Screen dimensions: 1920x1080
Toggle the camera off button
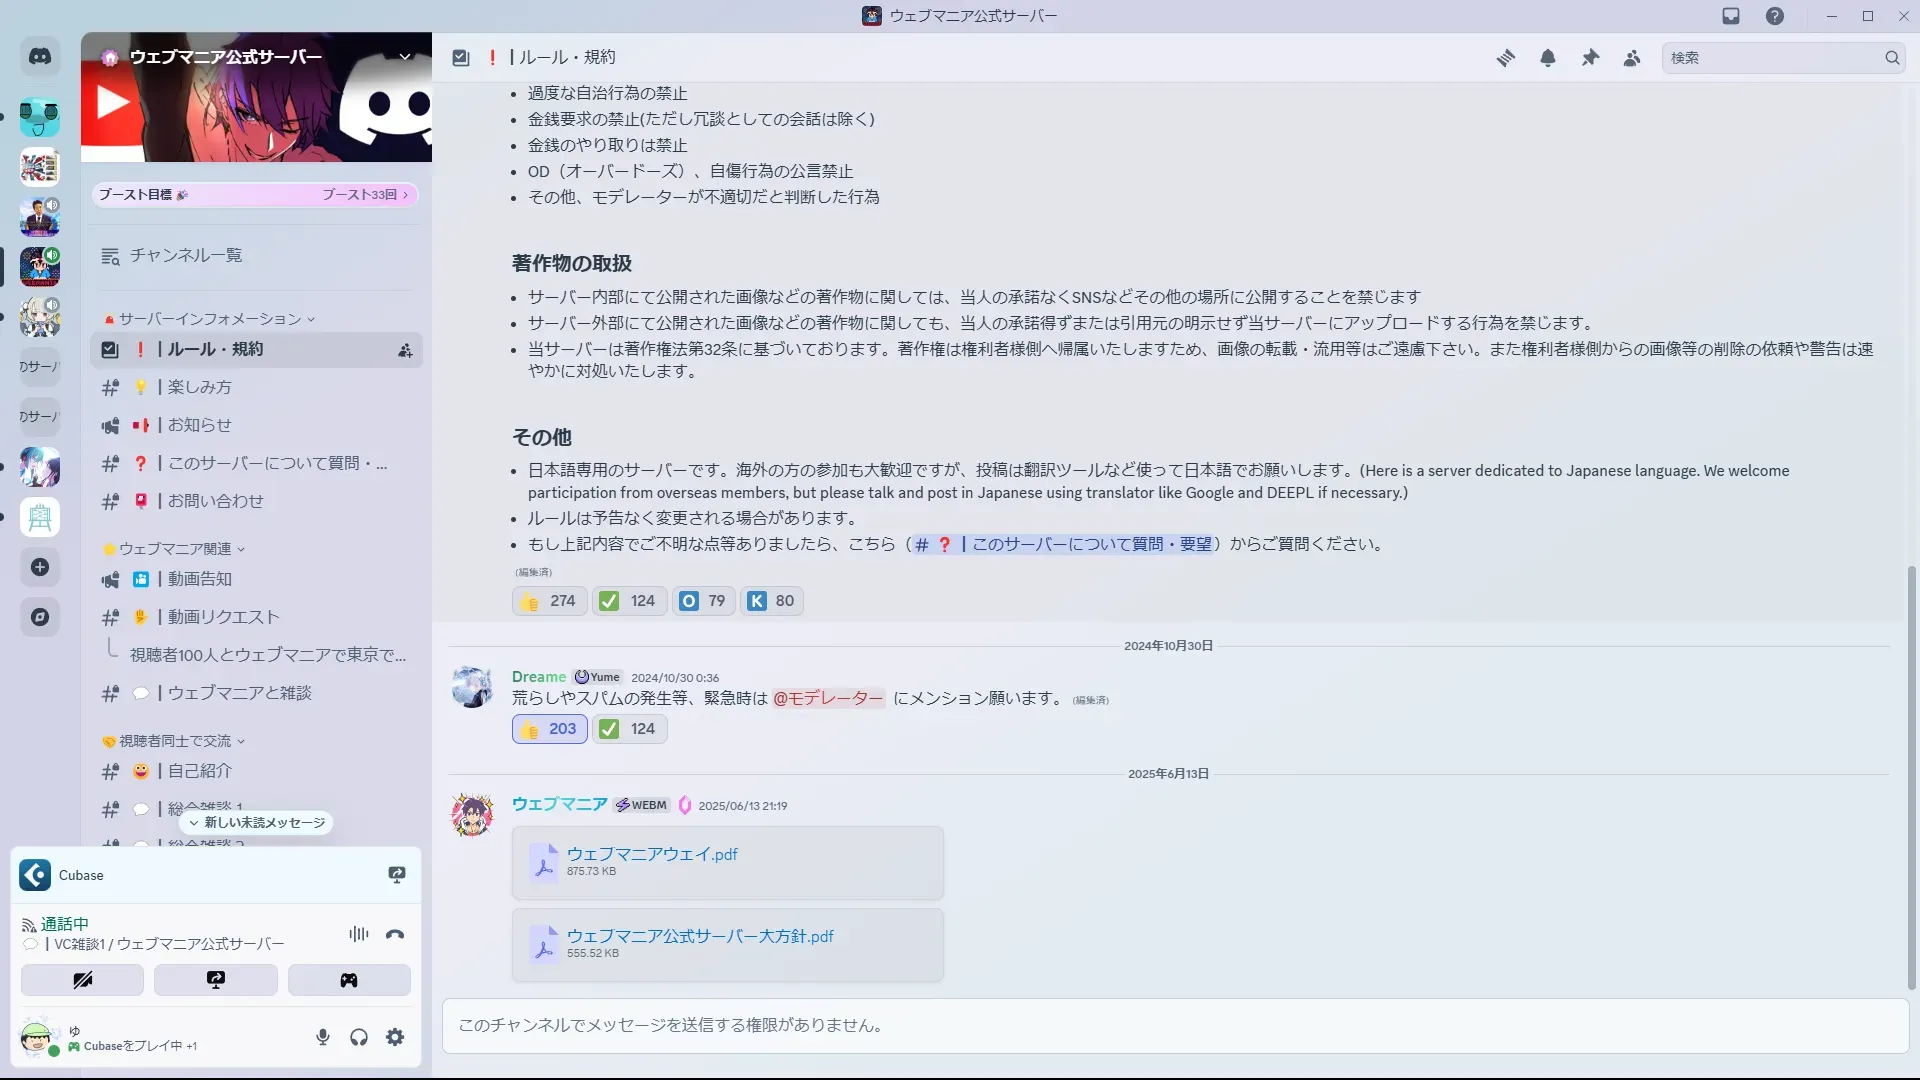pyautogui.click(x=82, y=980)
